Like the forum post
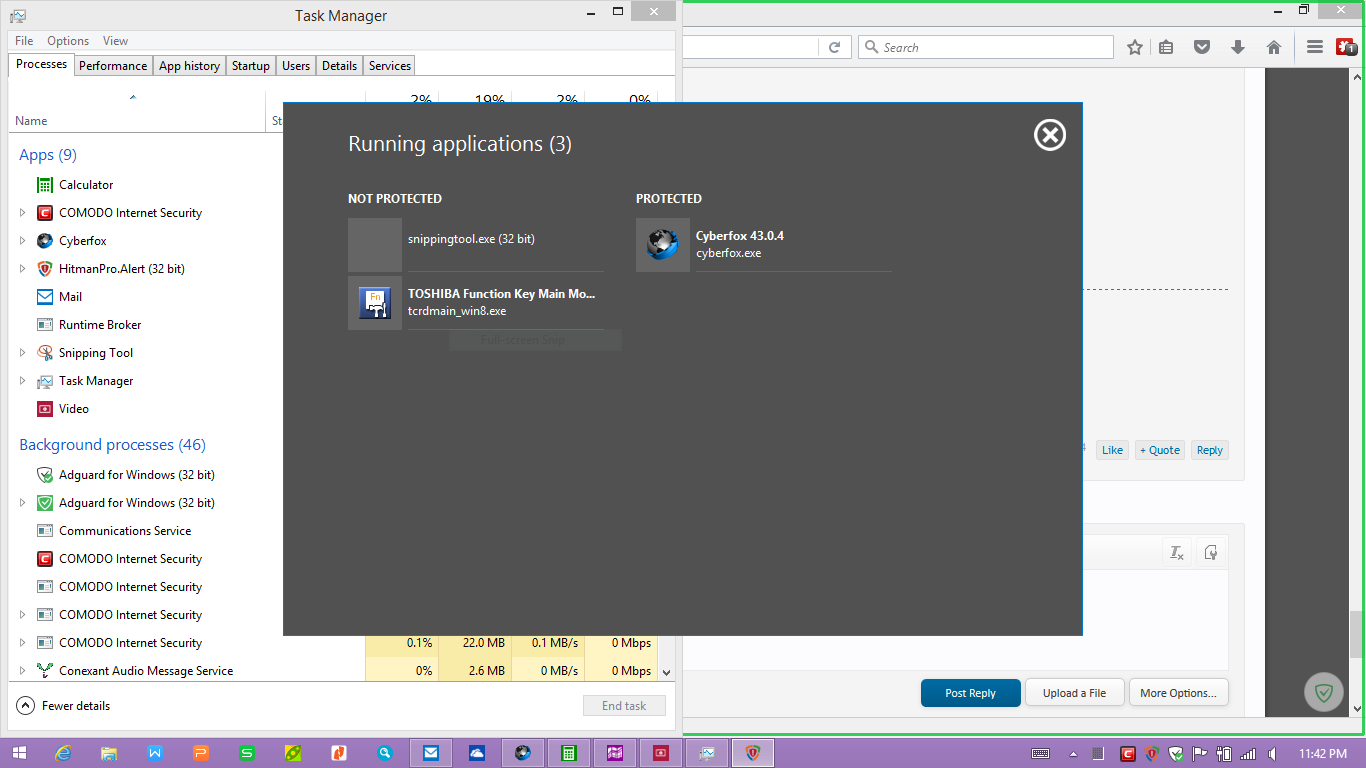The height and width of the screenshot is (768, 1366). point(1112,450)
